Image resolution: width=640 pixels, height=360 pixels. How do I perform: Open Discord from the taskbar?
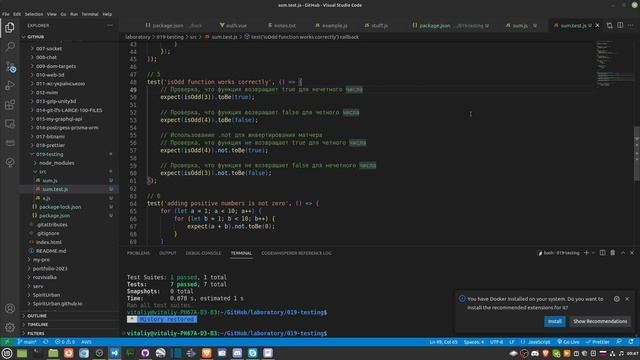(x=237, y=353)
